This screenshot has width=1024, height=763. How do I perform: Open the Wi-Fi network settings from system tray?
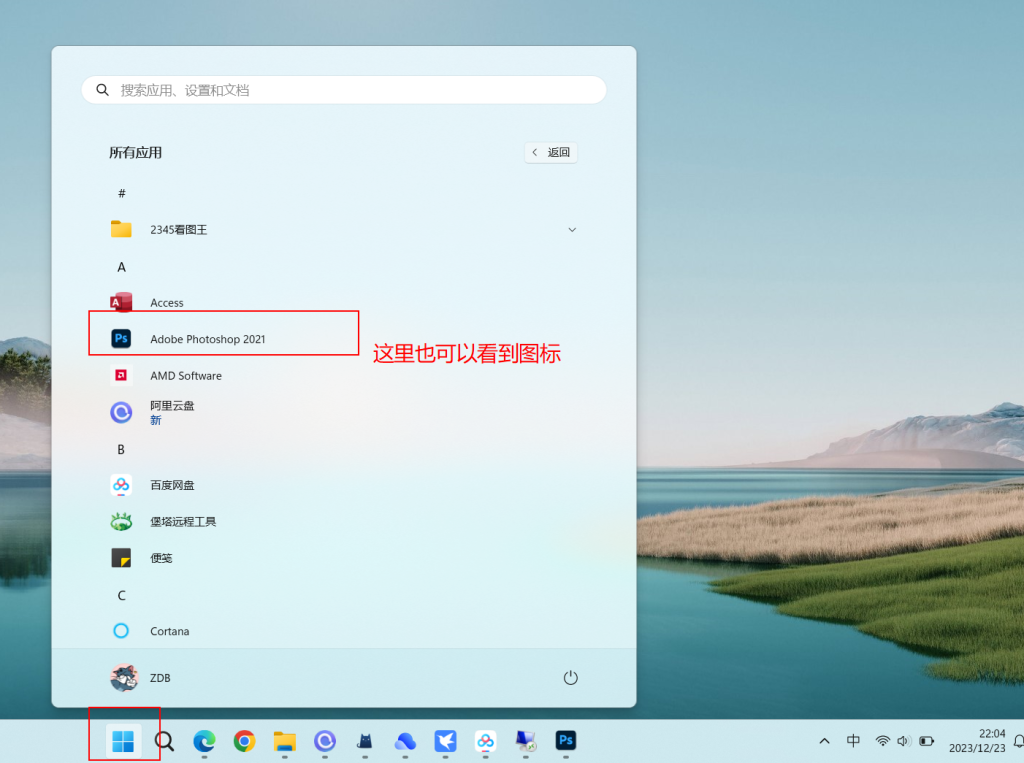point(880,741)
